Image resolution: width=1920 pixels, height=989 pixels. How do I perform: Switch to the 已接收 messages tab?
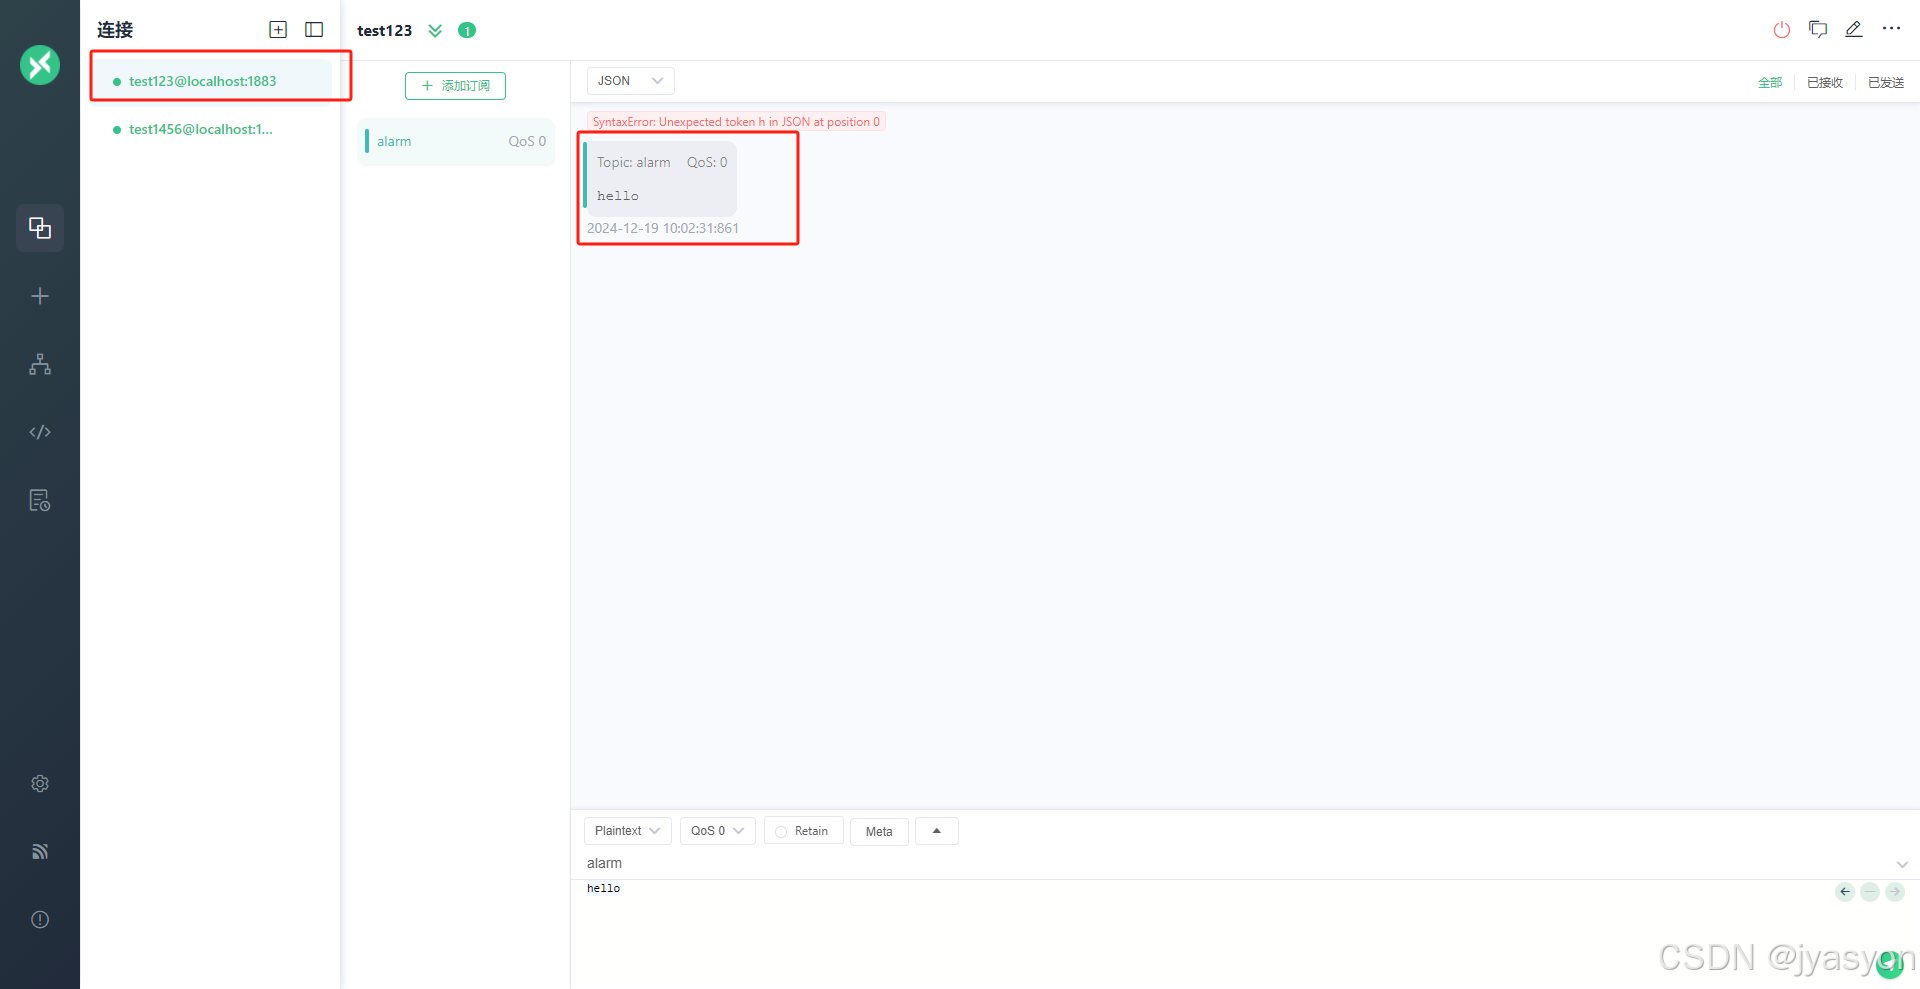pos(1824,82)
